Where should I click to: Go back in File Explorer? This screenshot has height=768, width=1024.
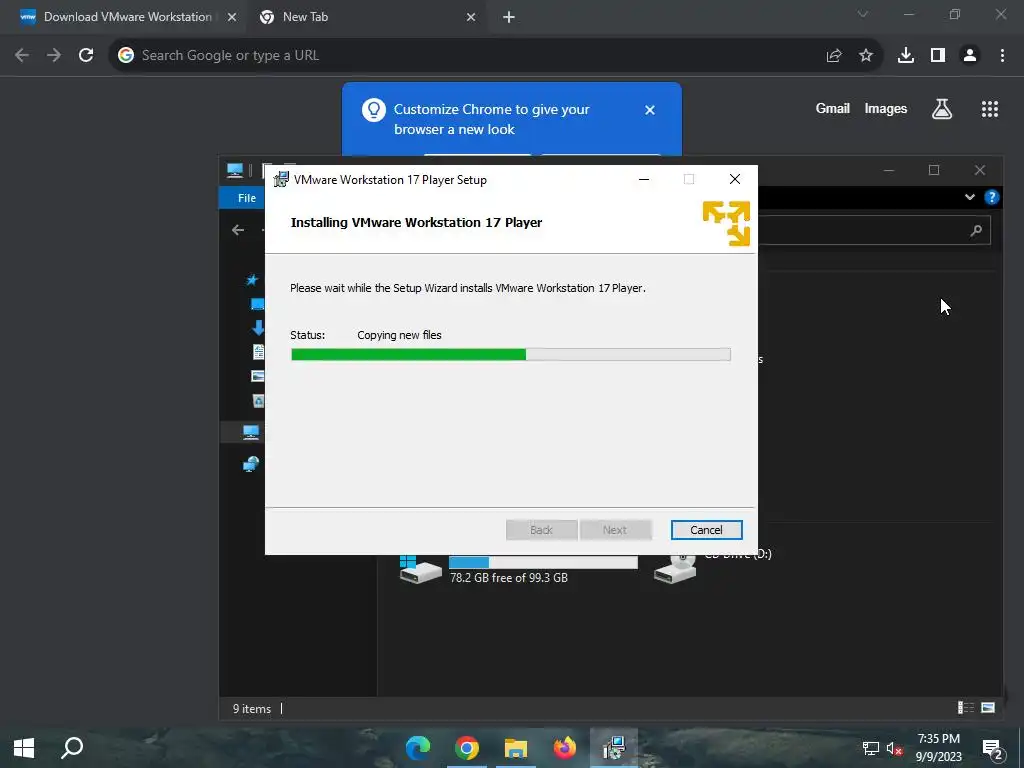tap(238, 230)
